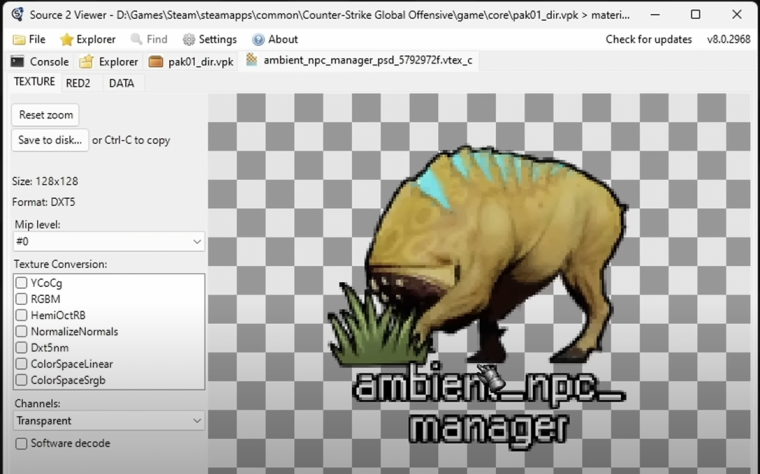
Task: Select the pak01_dir.vpk package icon
Action: 156,62
